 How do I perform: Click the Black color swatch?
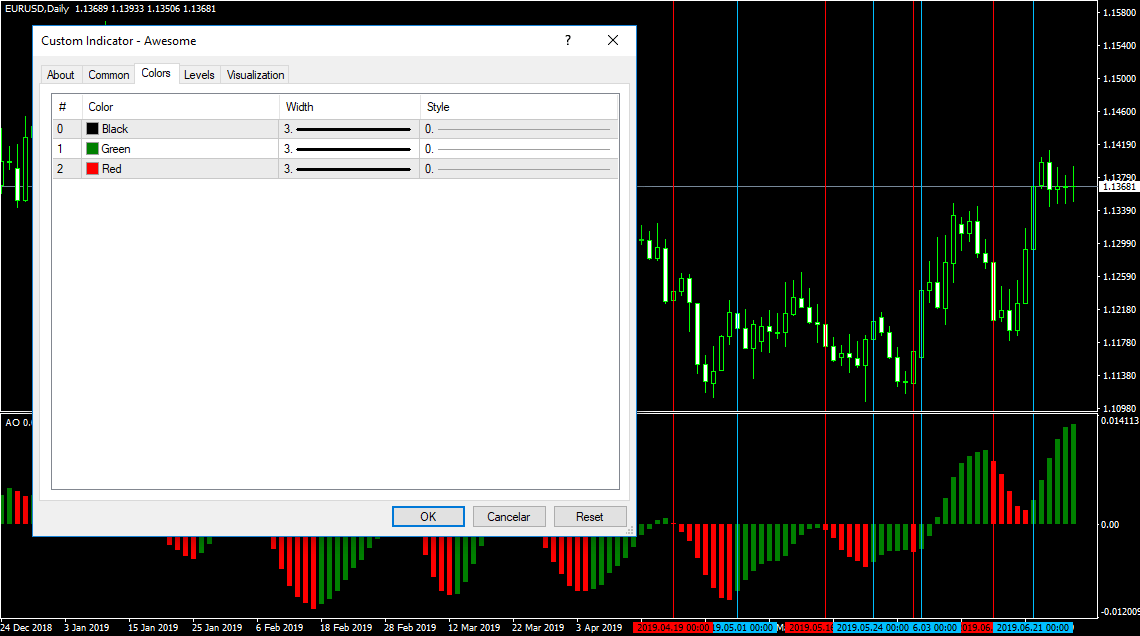(93, 129)
